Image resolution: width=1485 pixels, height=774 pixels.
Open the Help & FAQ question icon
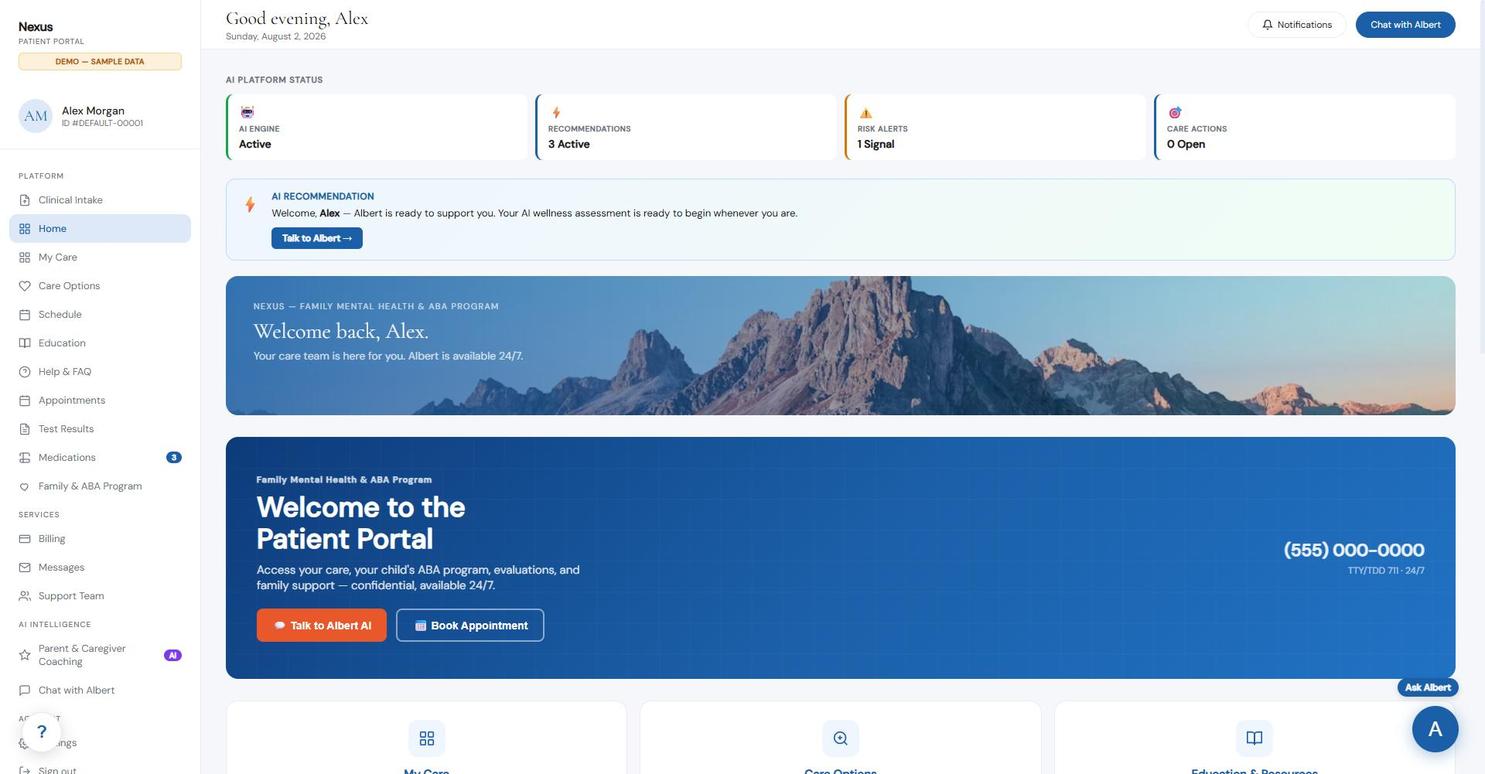[25, 372]
